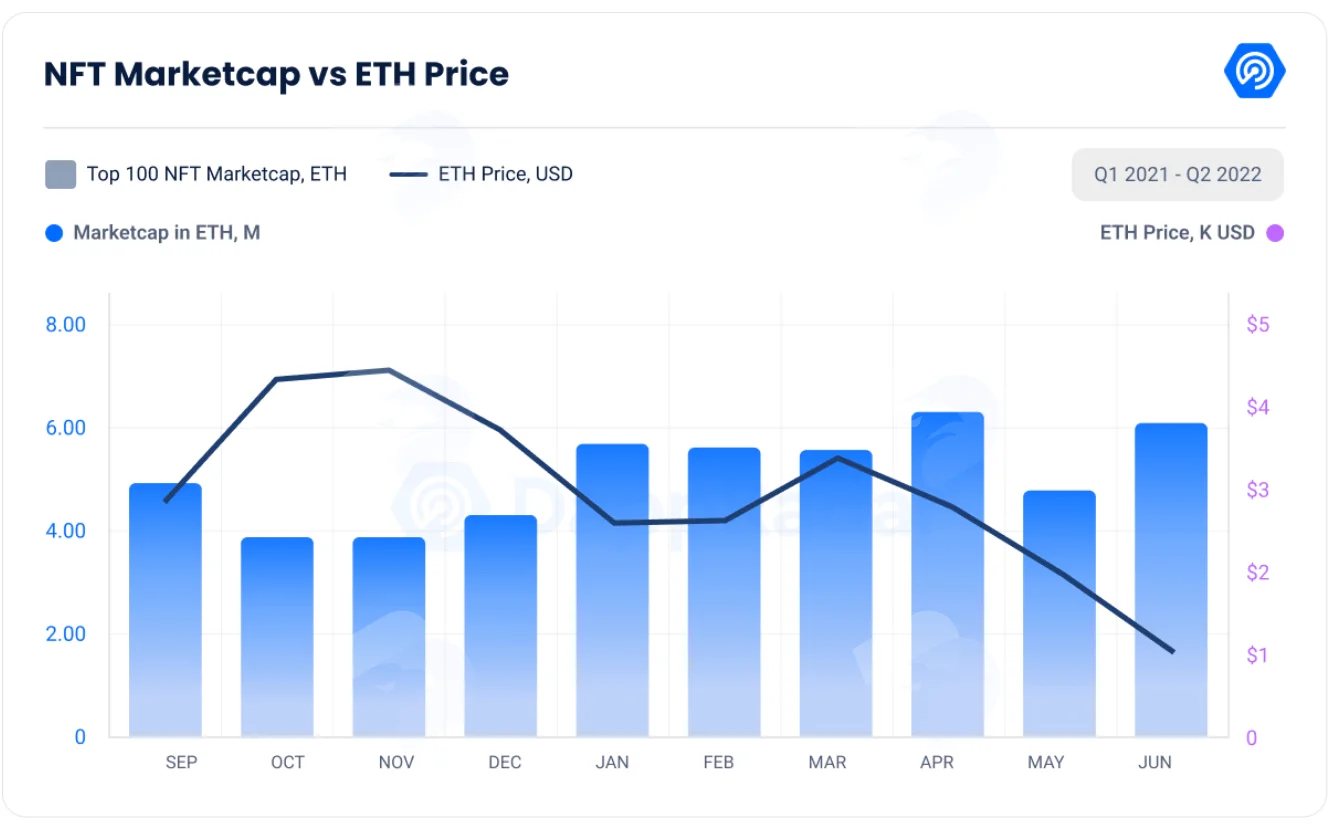Screen dimensions: 1332x828
Task: Open the Q1 2021 - Q2 2022 date range selector
Action: 1177,174
